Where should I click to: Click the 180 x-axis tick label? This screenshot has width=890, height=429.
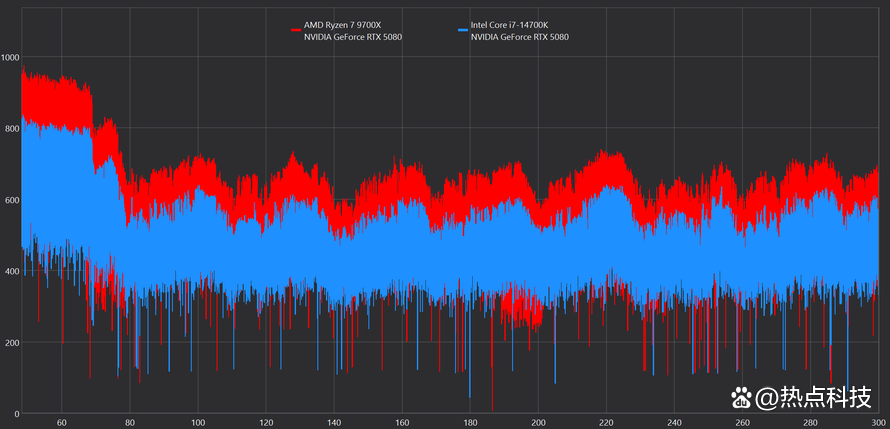pyautogui.click(x=470, y=422)
